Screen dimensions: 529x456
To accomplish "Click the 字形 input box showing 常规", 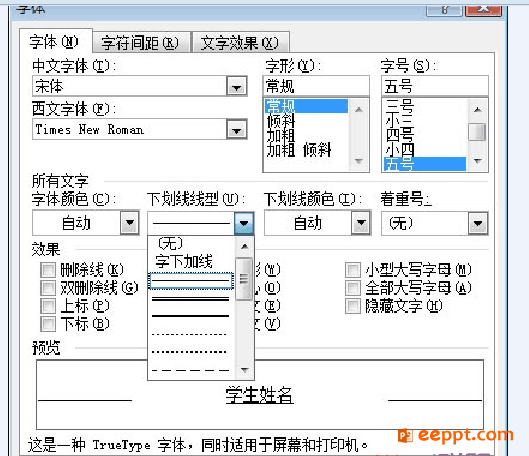I will click(316, 86).
